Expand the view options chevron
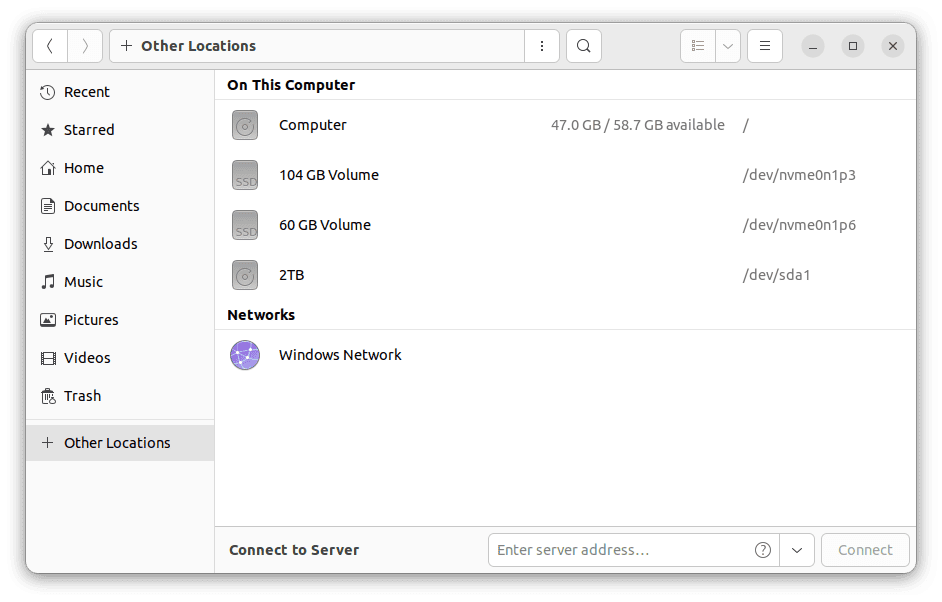Viewport: 942px width, 602px height. [x=727, y=46]
